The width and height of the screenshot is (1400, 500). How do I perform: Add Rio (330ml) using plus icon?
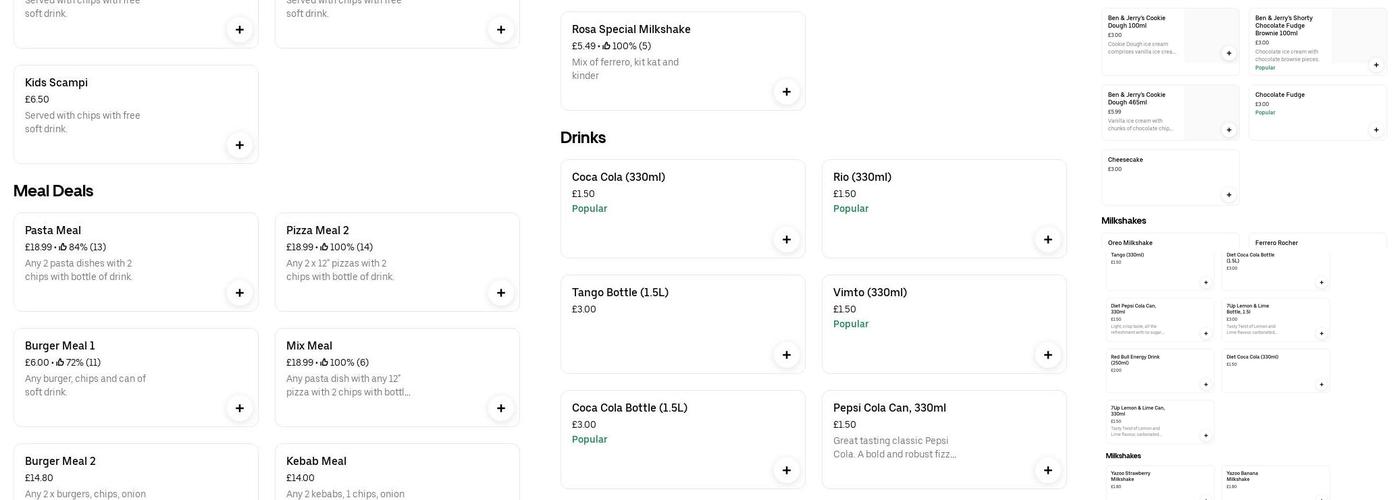coord(1048,240)
